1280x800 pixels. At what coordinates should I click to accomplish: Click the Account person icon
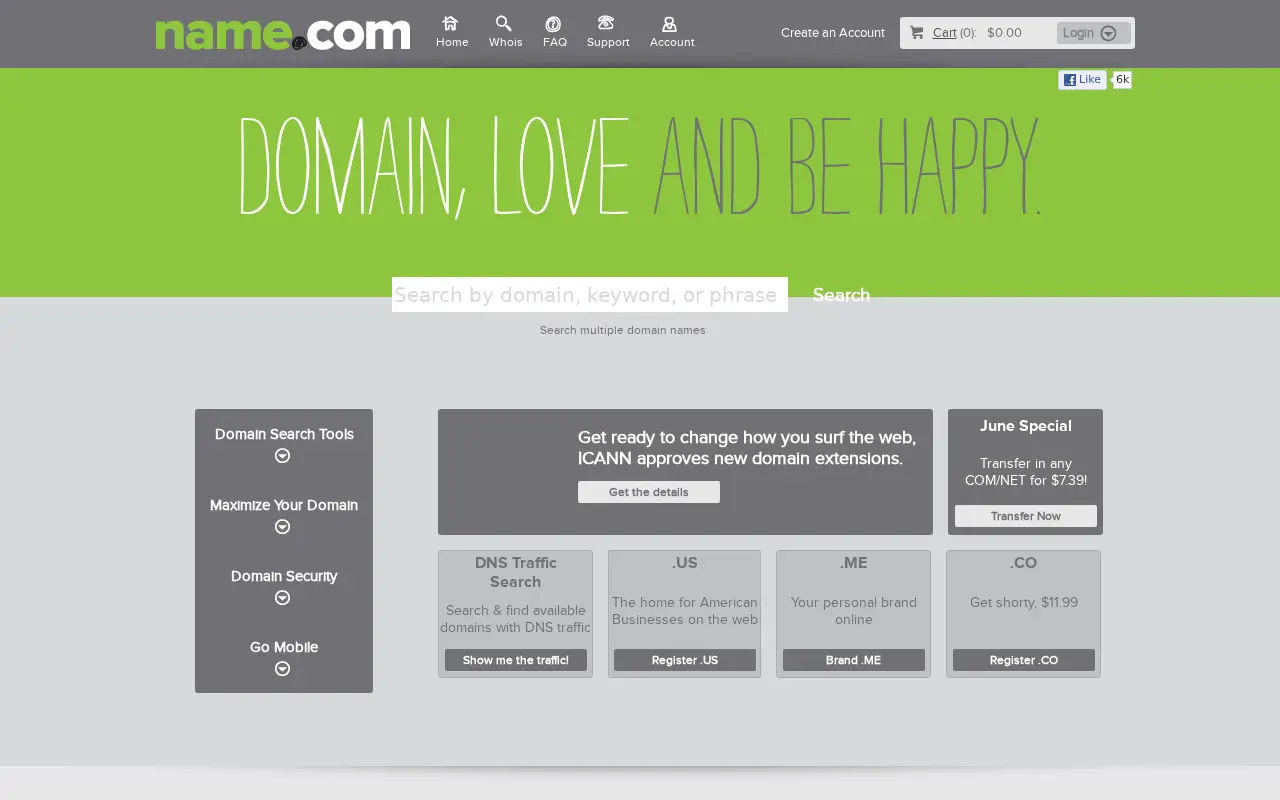[x=670, y=24]
